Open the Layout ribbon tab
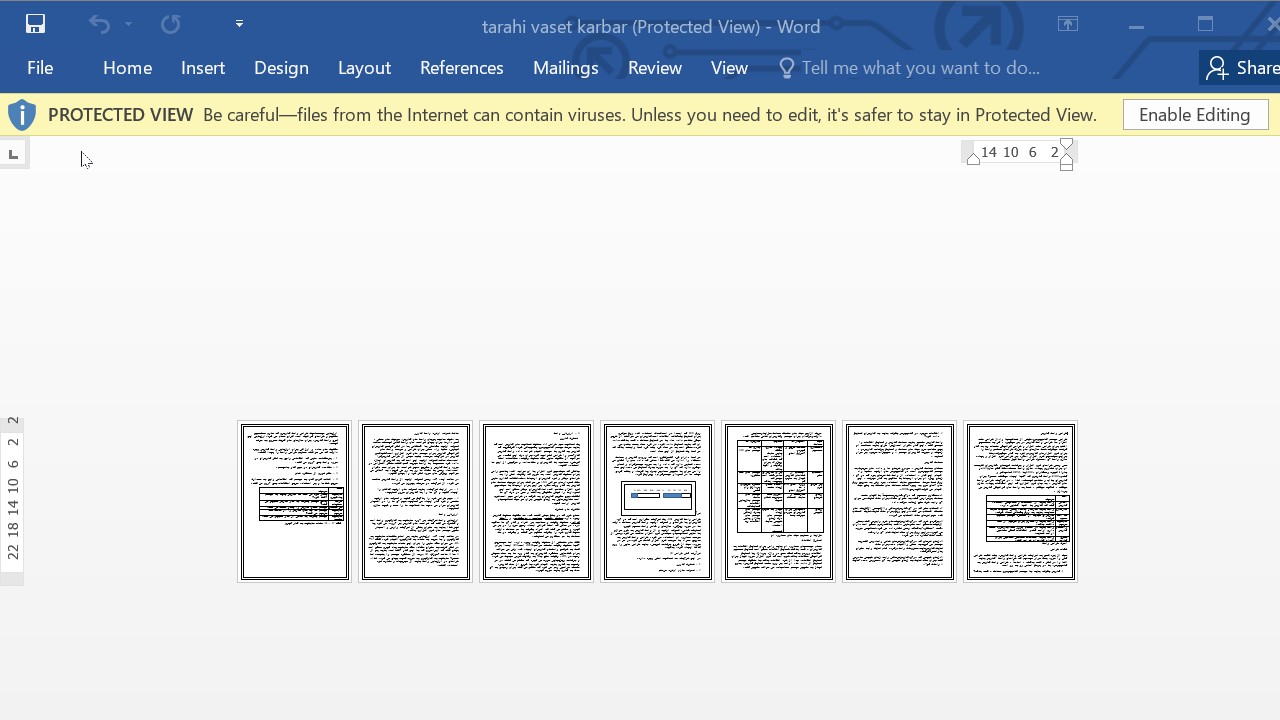 pyautogui.click(x=364, y=68)
